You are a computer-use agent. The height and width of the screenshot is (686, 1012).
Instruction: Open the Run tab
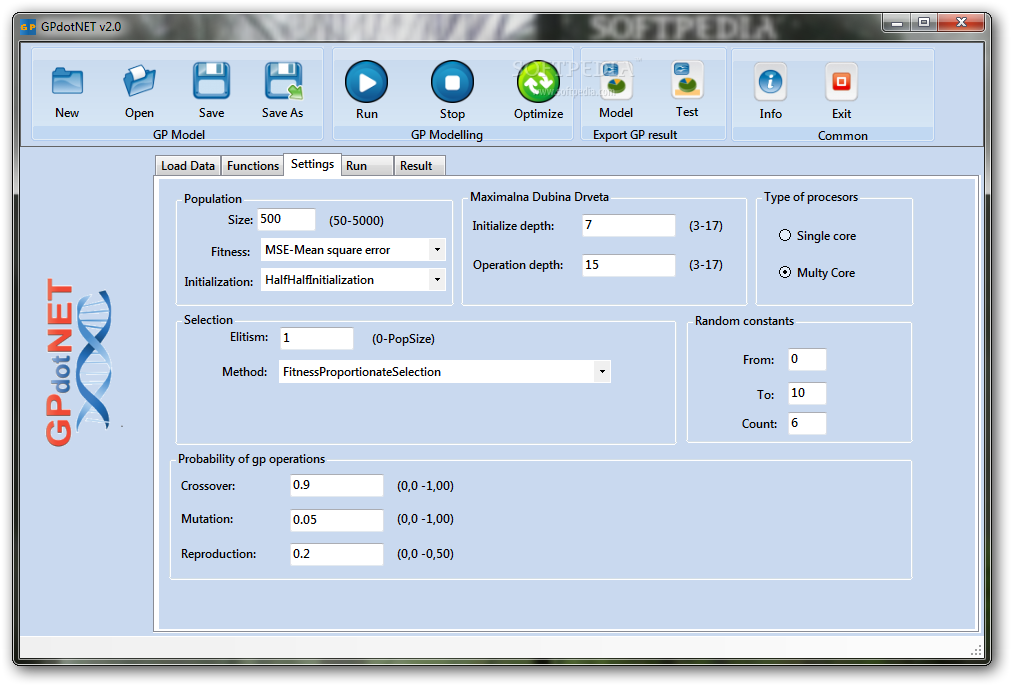click(367, 166)
